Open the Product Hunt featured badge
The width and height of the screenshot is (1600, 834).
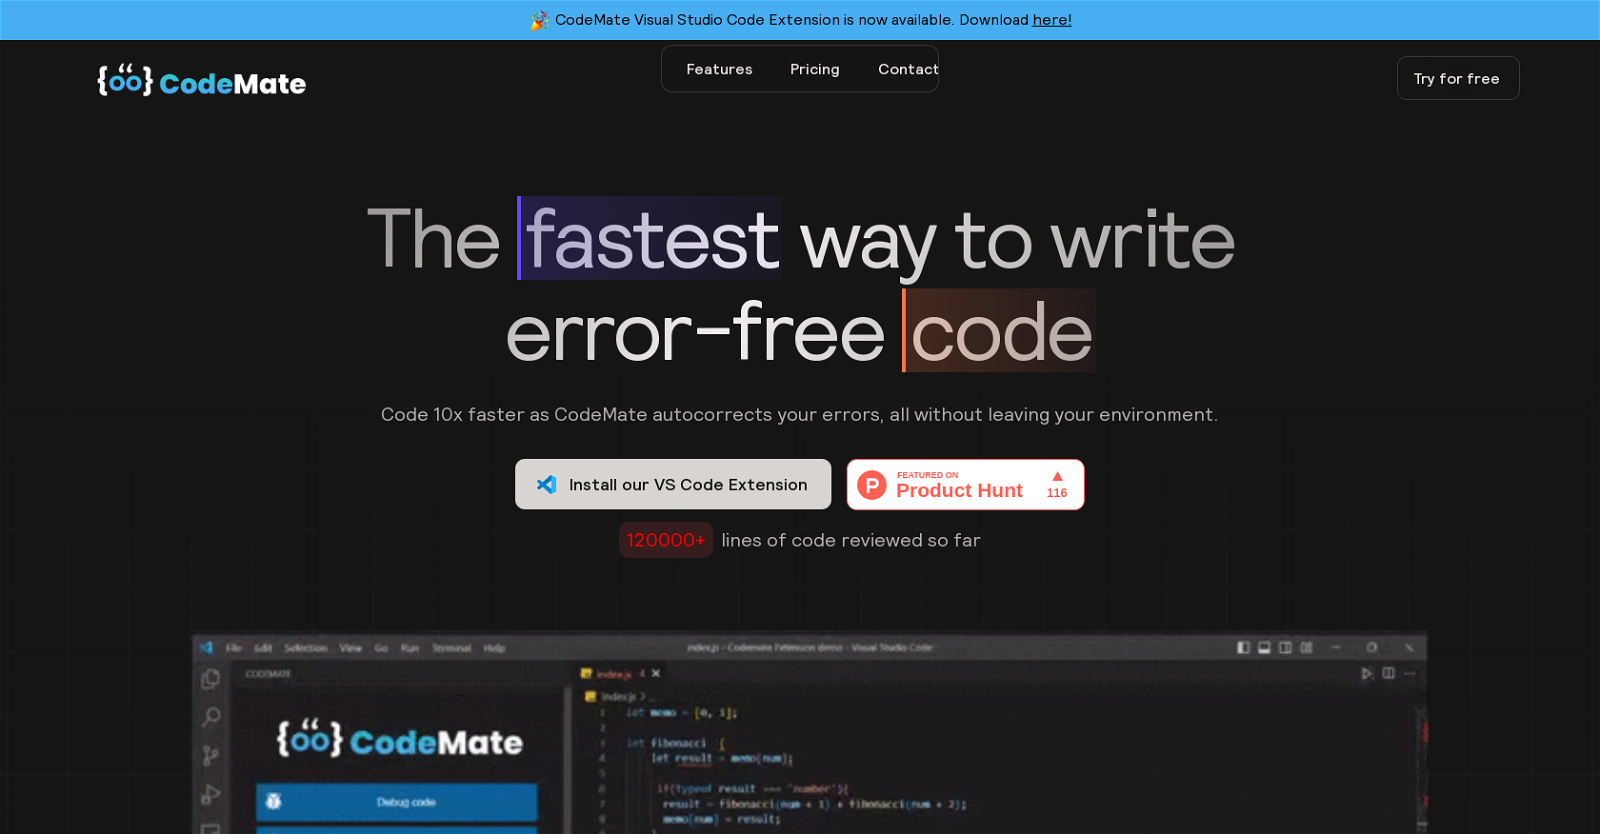(965, 485)
